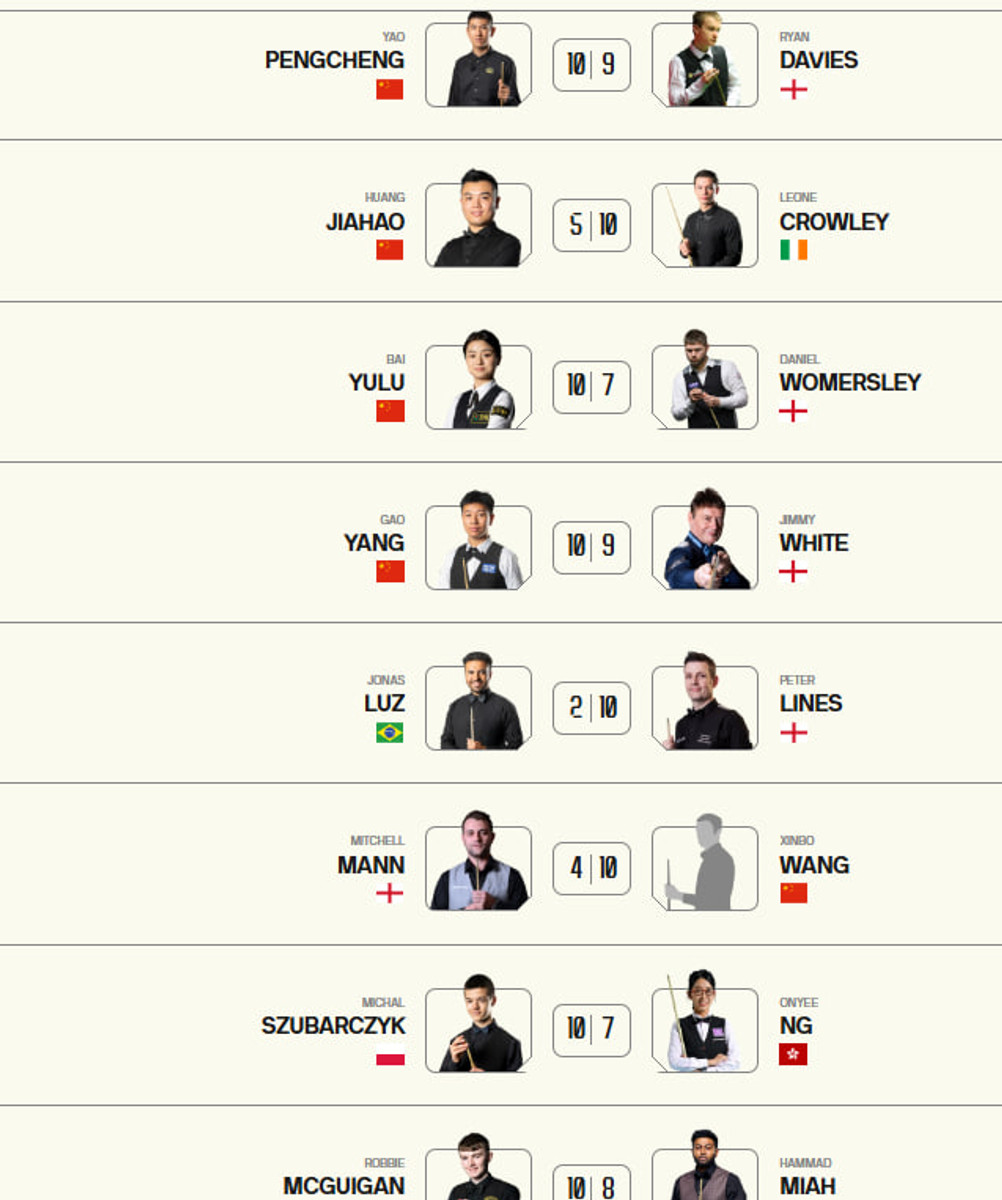Click China flag under Xinbo Wang
The height and width of the screenshot is (1200, 1002).
(x=793, y=893)
